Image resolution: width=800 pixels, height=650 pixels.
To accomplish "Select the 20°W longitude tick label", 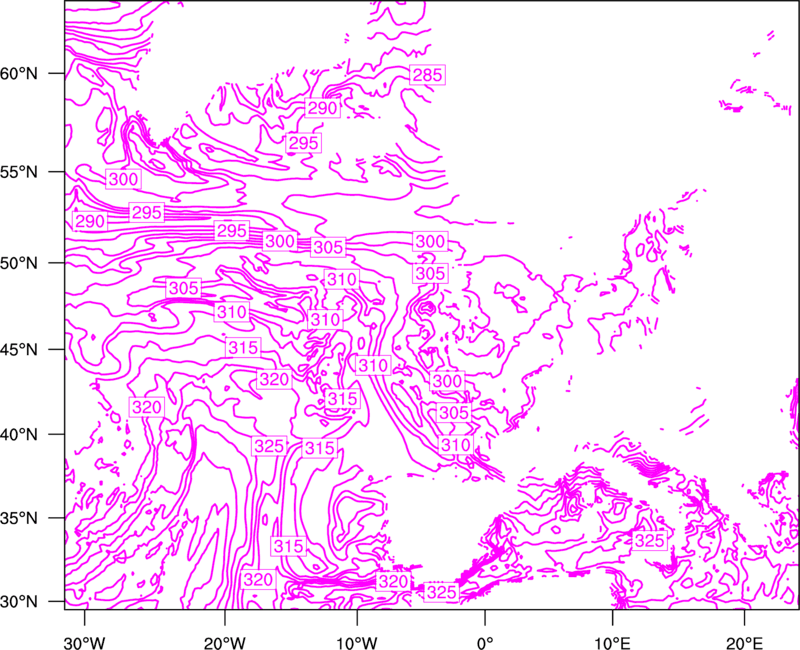I will (224, 643).
